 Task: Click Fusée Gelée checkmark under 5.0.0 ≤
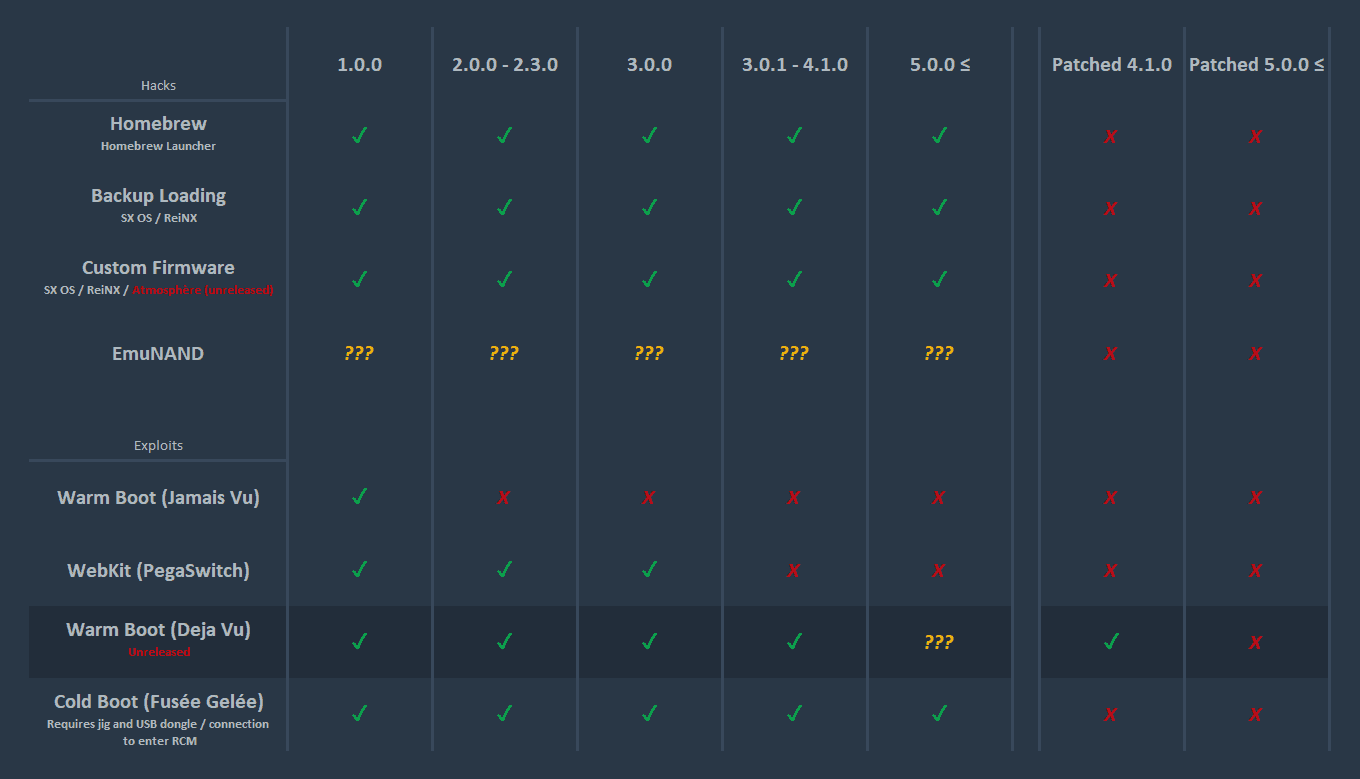click(x=940, y=713)
